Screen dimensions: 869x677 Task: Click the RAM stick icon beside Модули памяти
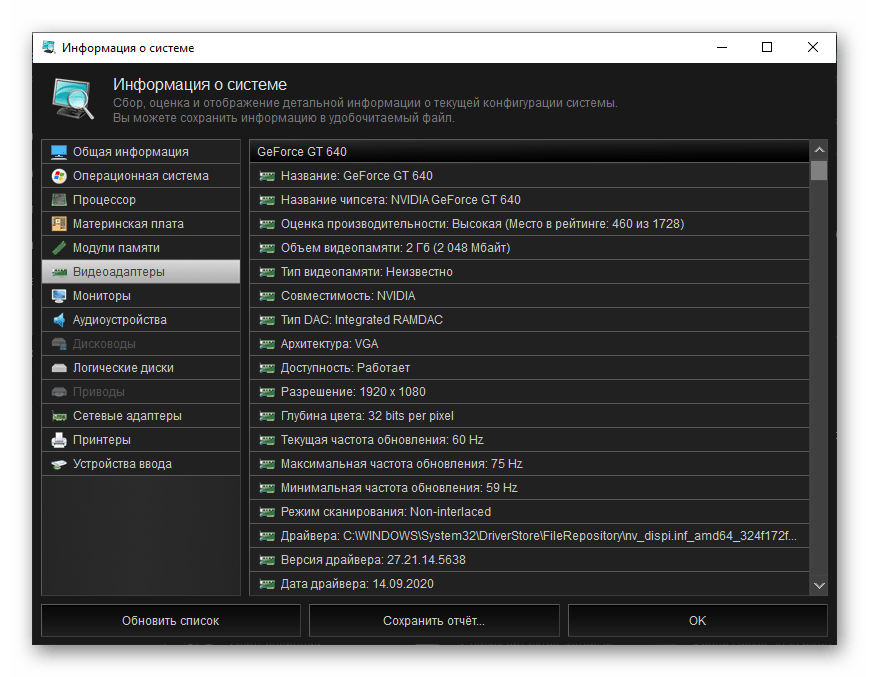(59, 248)
